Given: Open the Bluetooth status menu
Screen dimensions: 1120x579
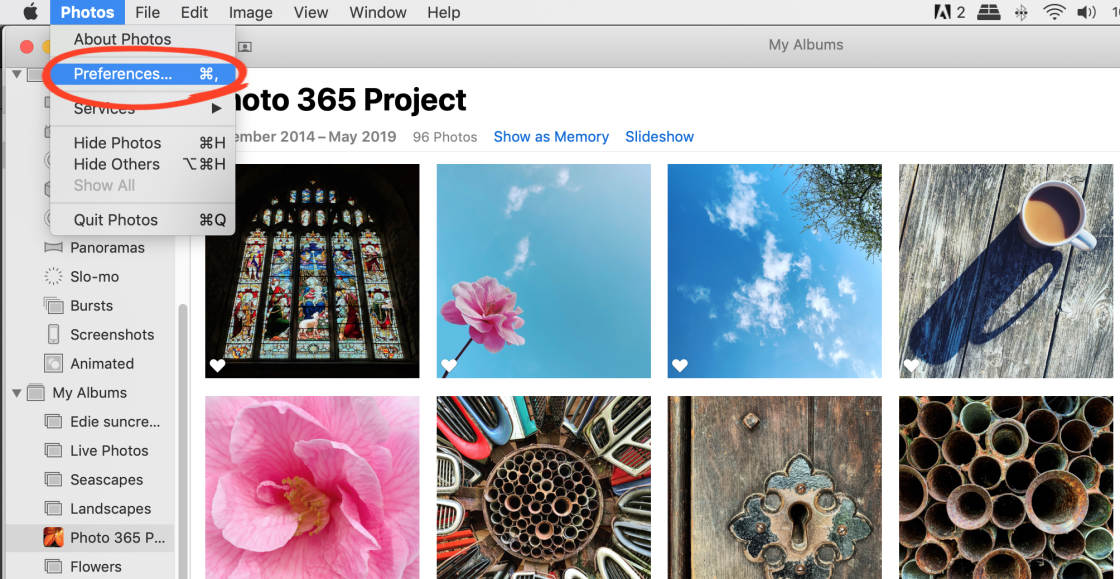Looking at the screenshot, I should coord(1022,12).
